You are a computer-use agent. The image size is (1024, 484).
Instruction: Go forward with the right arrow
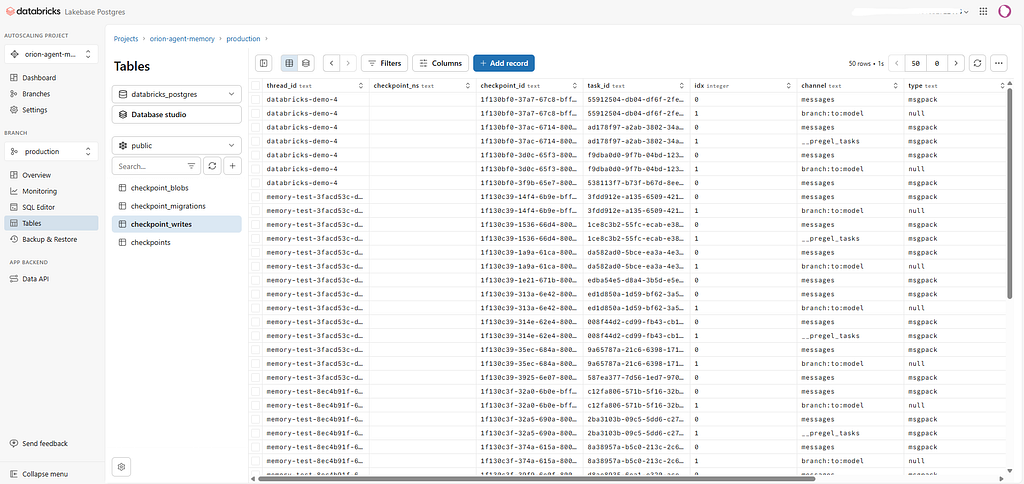pos(349,63)
